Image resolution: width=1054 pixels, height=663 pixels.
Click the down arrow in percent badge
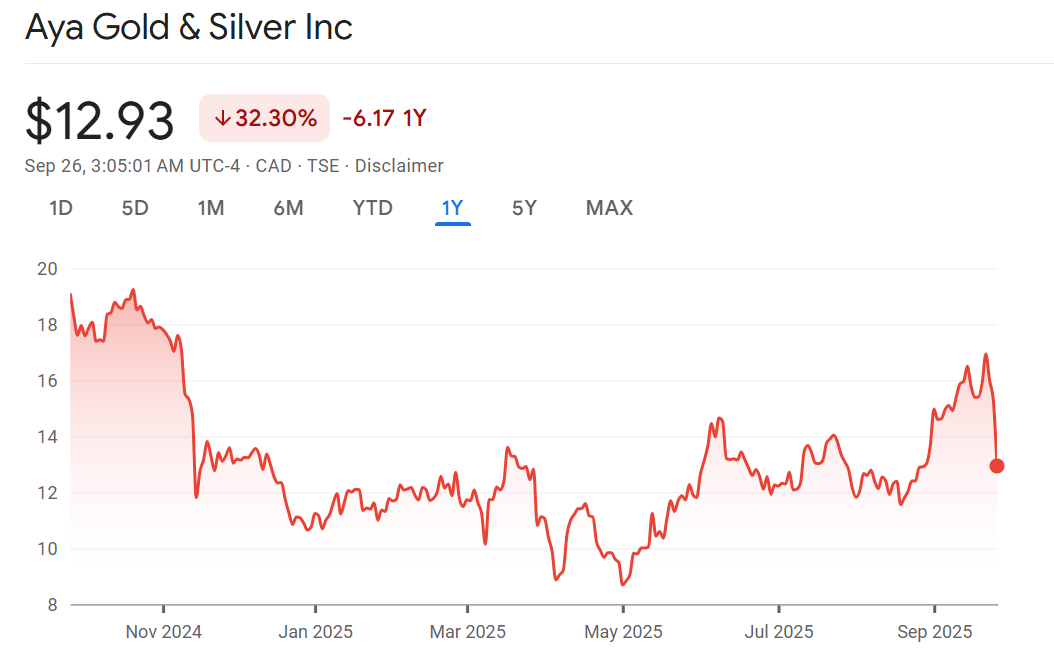pyautogui.click(x=222, y=119)
